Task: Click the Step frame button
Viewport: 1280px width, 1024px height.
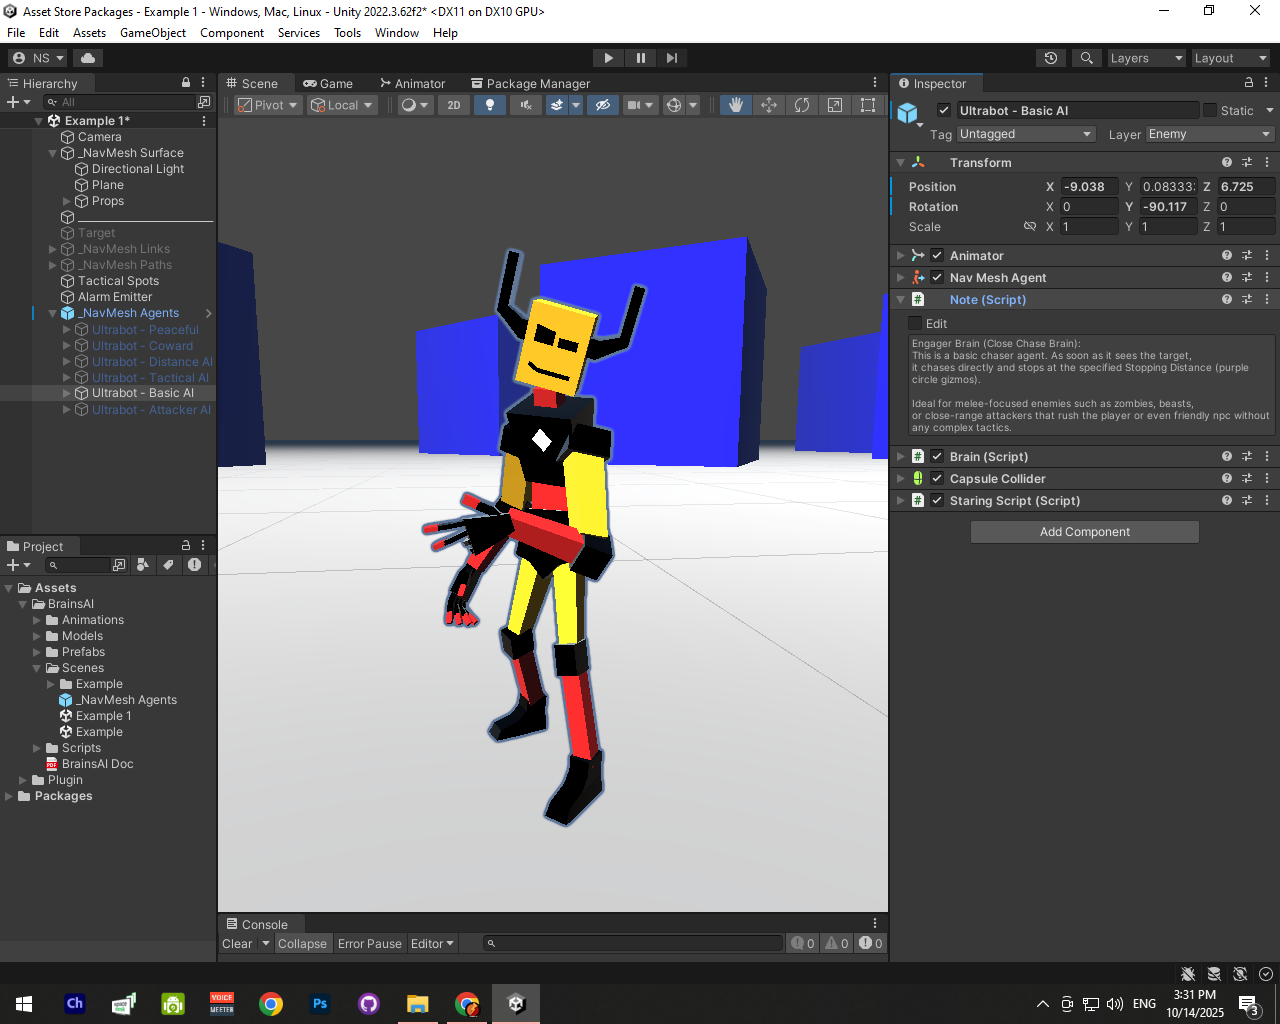Action: pyautogui.click(x=672, y=58)
